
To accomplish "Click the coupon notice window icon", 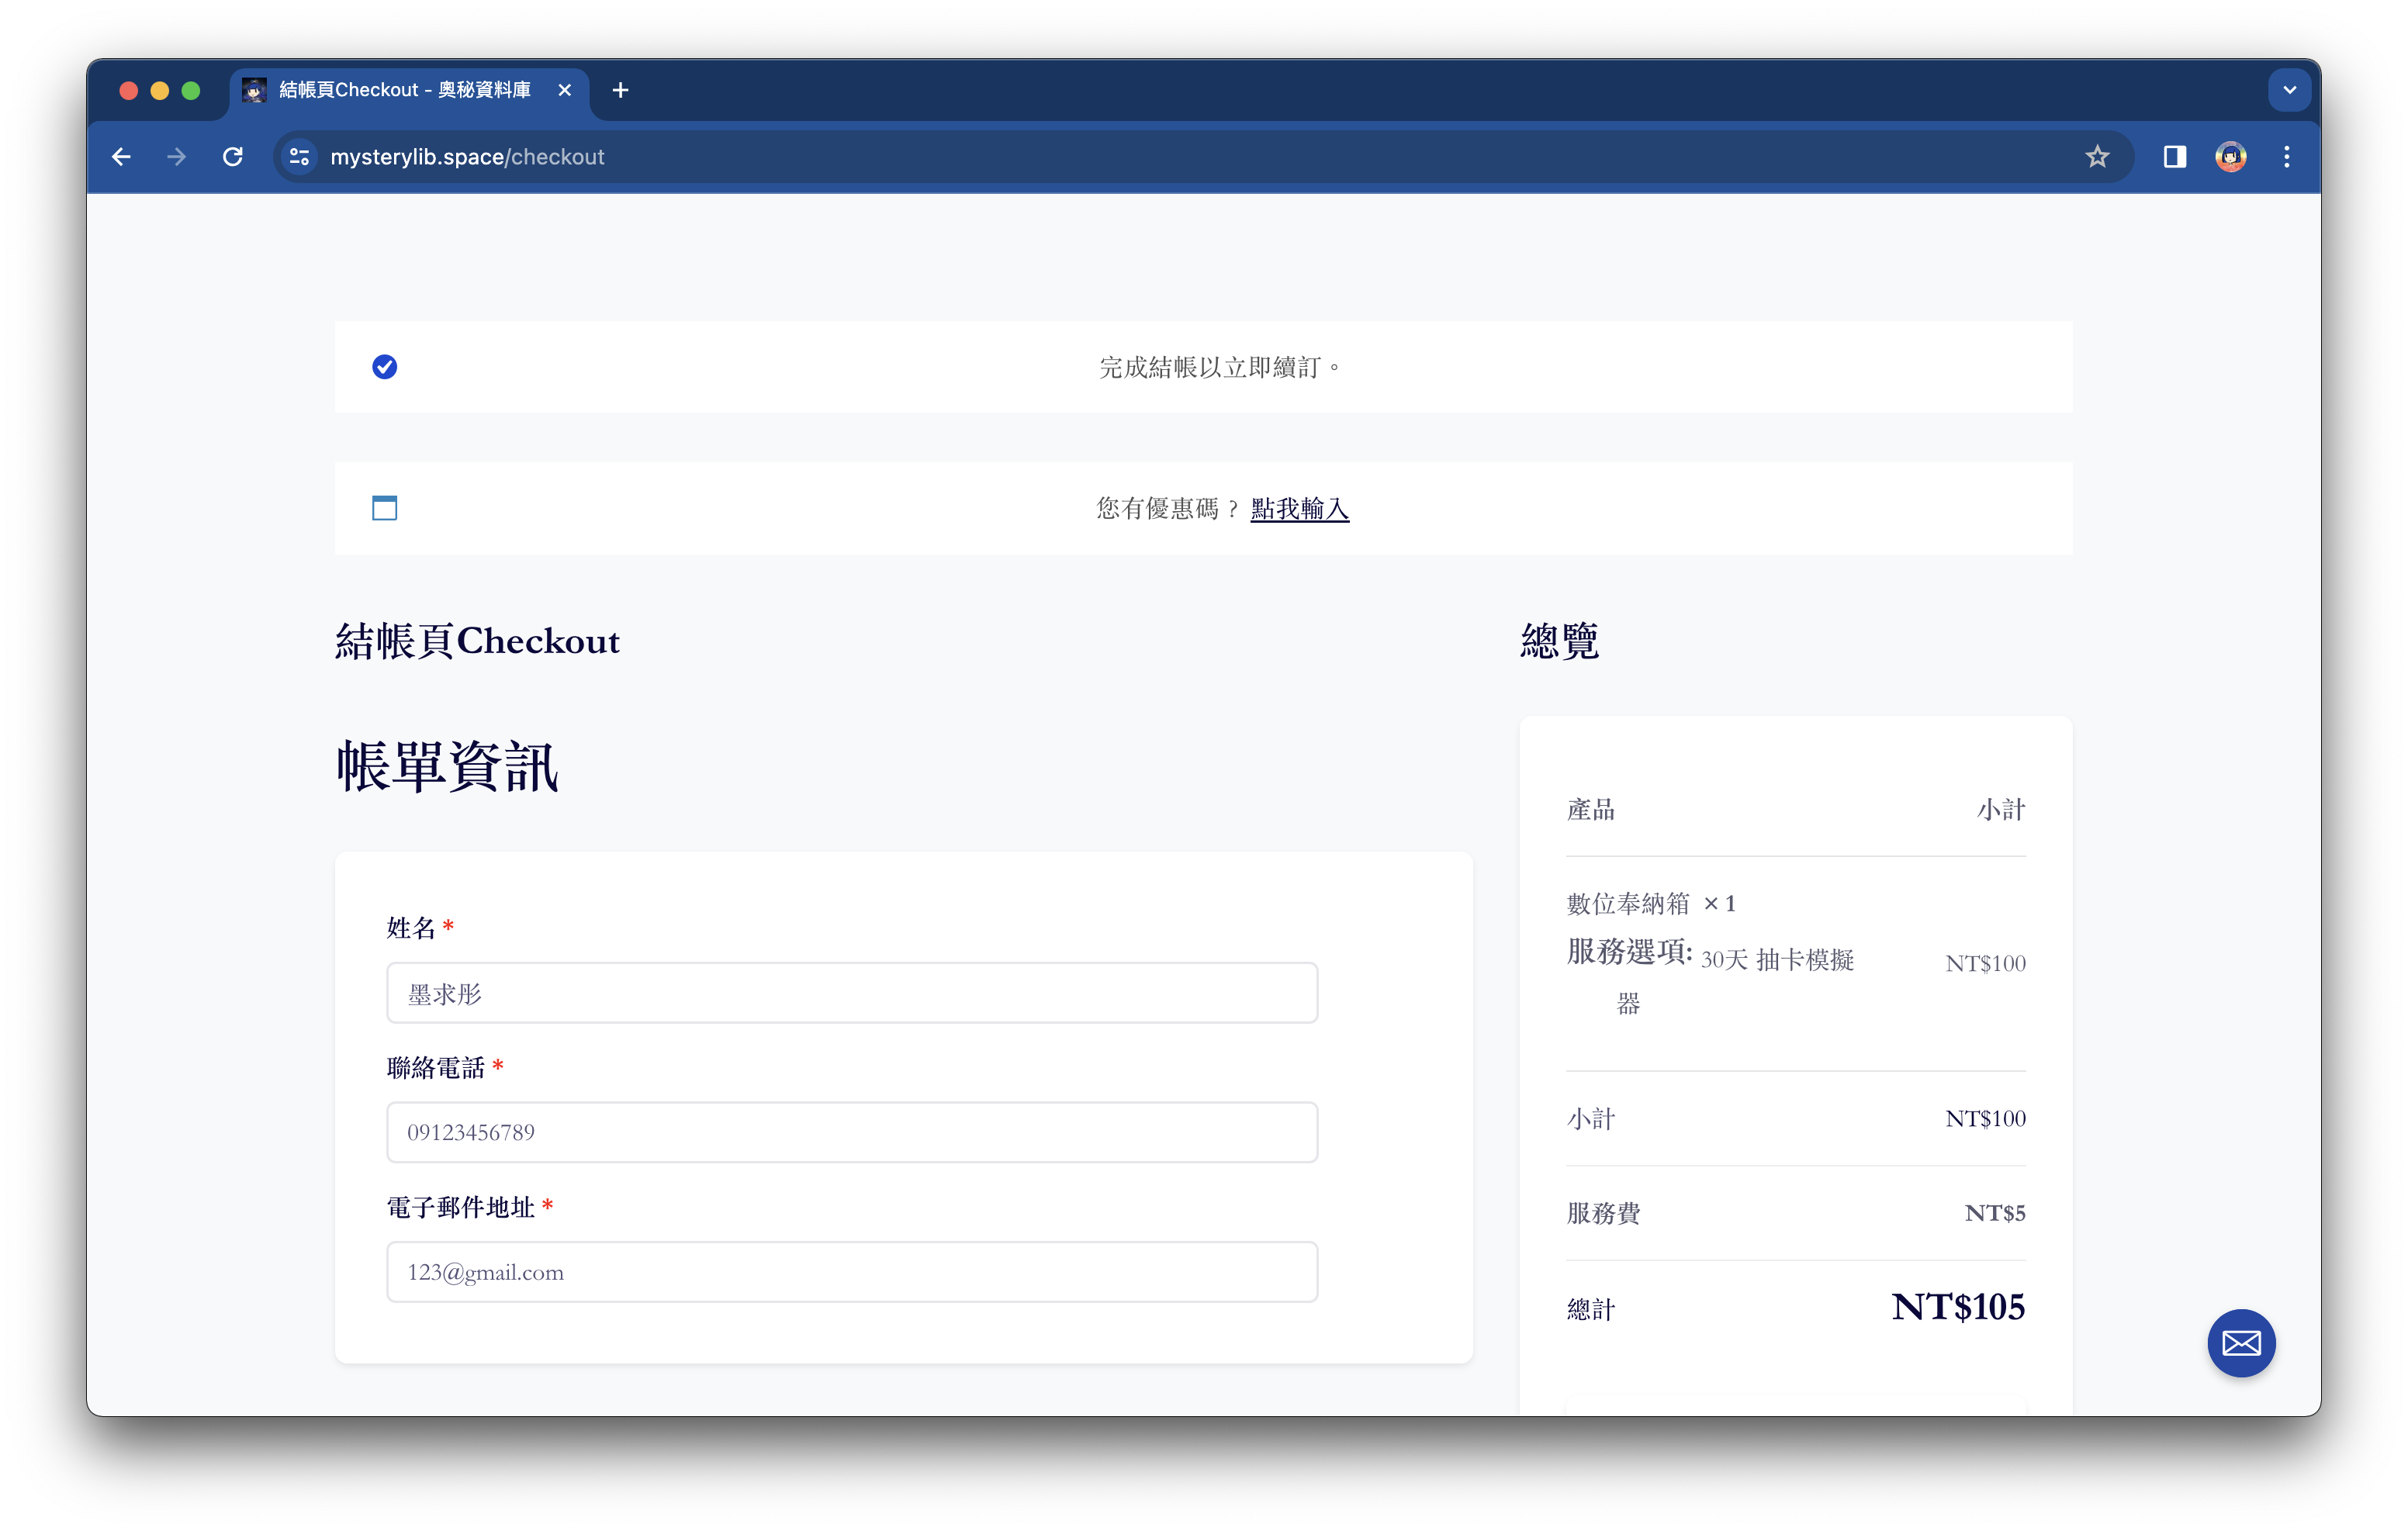I will (384, 508).
